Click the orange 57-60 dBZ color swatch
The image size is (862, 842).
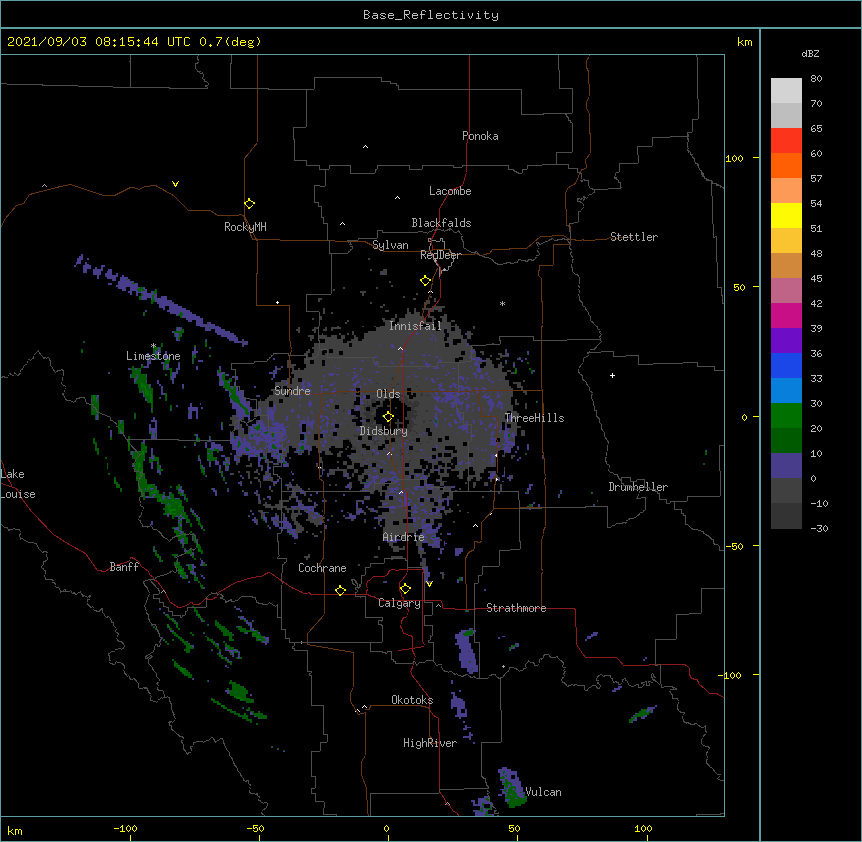click(x=786, y=165)
